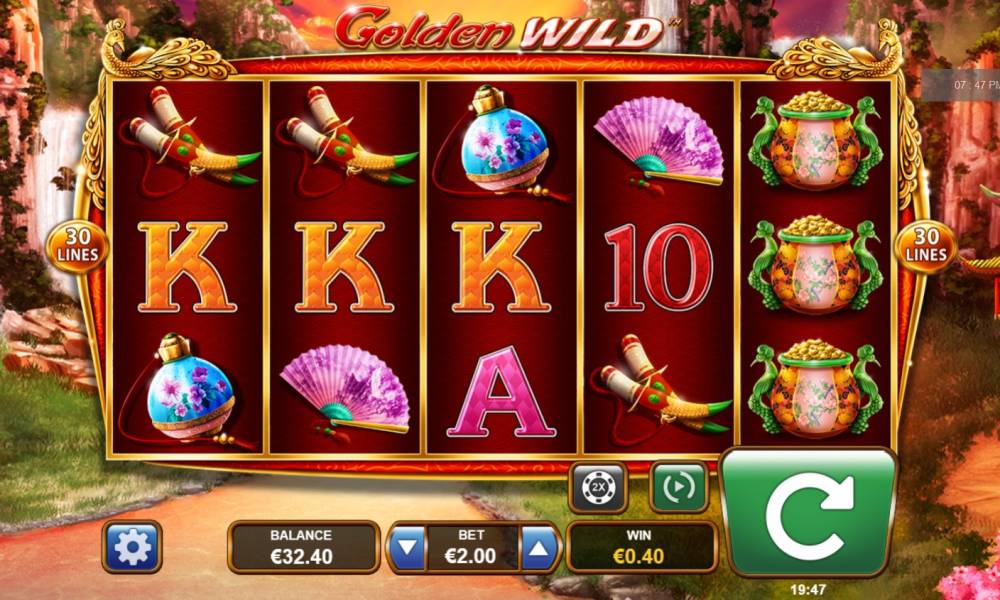Click the pink A symbol on the third reel
Image resolution: width=1000 pixels, height=600 pixels.
[501, 391]
